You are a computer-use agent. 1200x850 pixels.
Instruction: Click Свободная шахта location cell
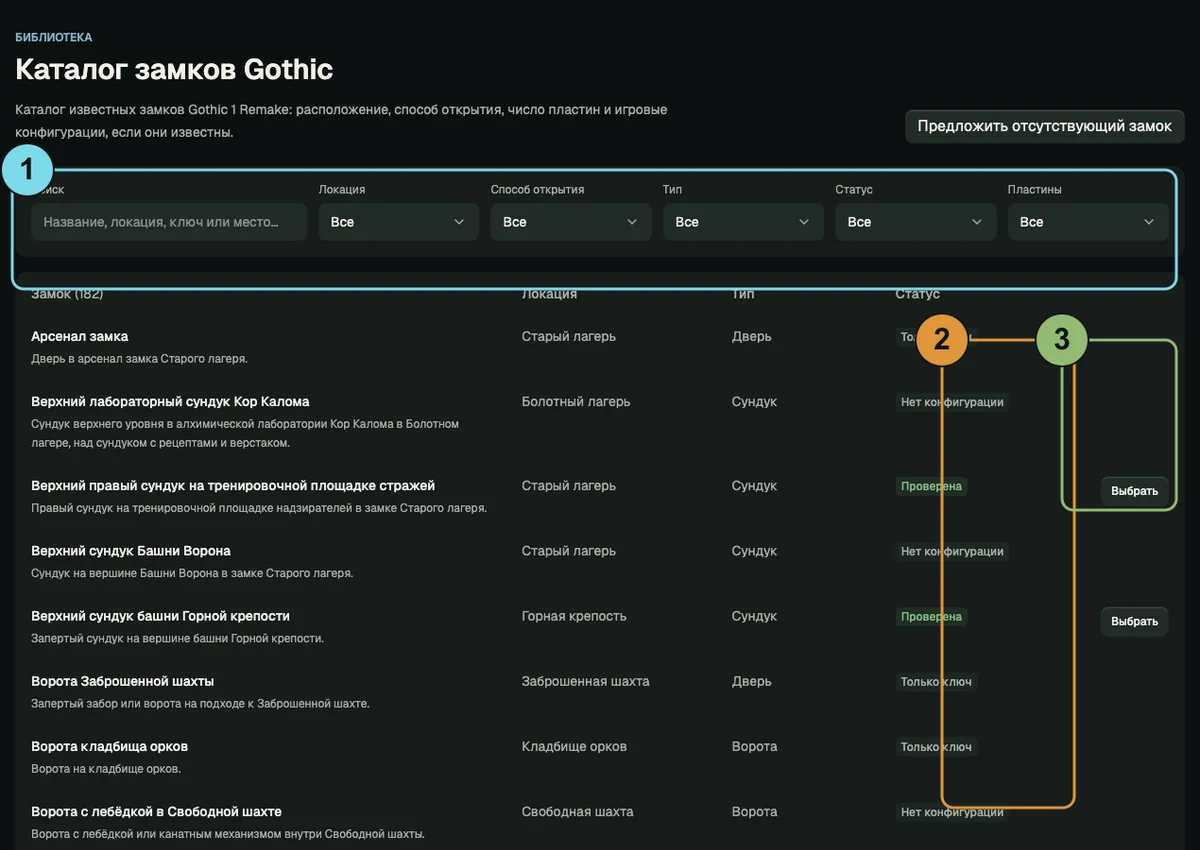(x=578, y=811)
